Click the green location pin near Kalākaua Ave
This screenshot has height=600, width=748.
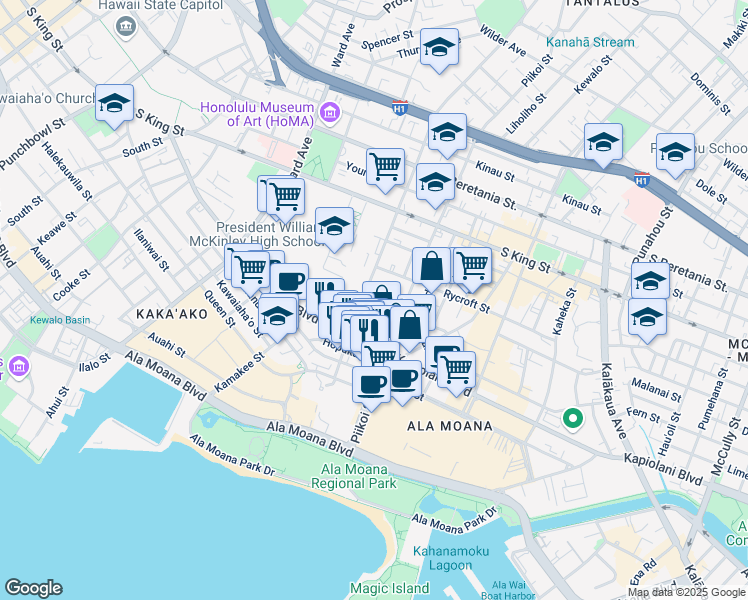[573, 420]
